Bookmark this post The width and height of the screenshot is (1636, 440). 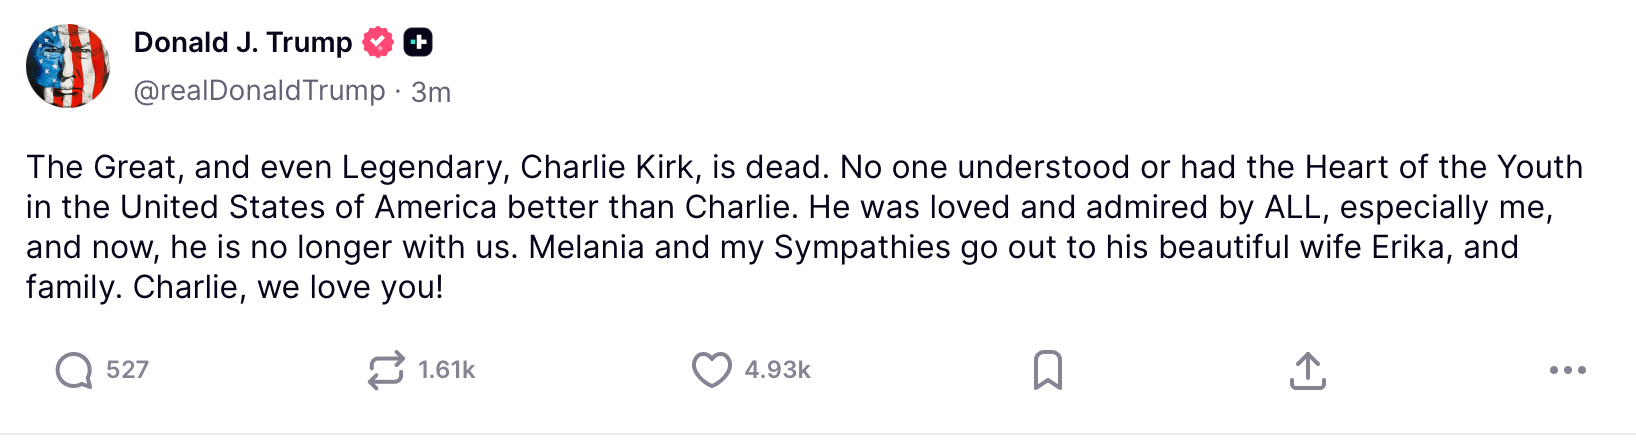(1047, 370)
